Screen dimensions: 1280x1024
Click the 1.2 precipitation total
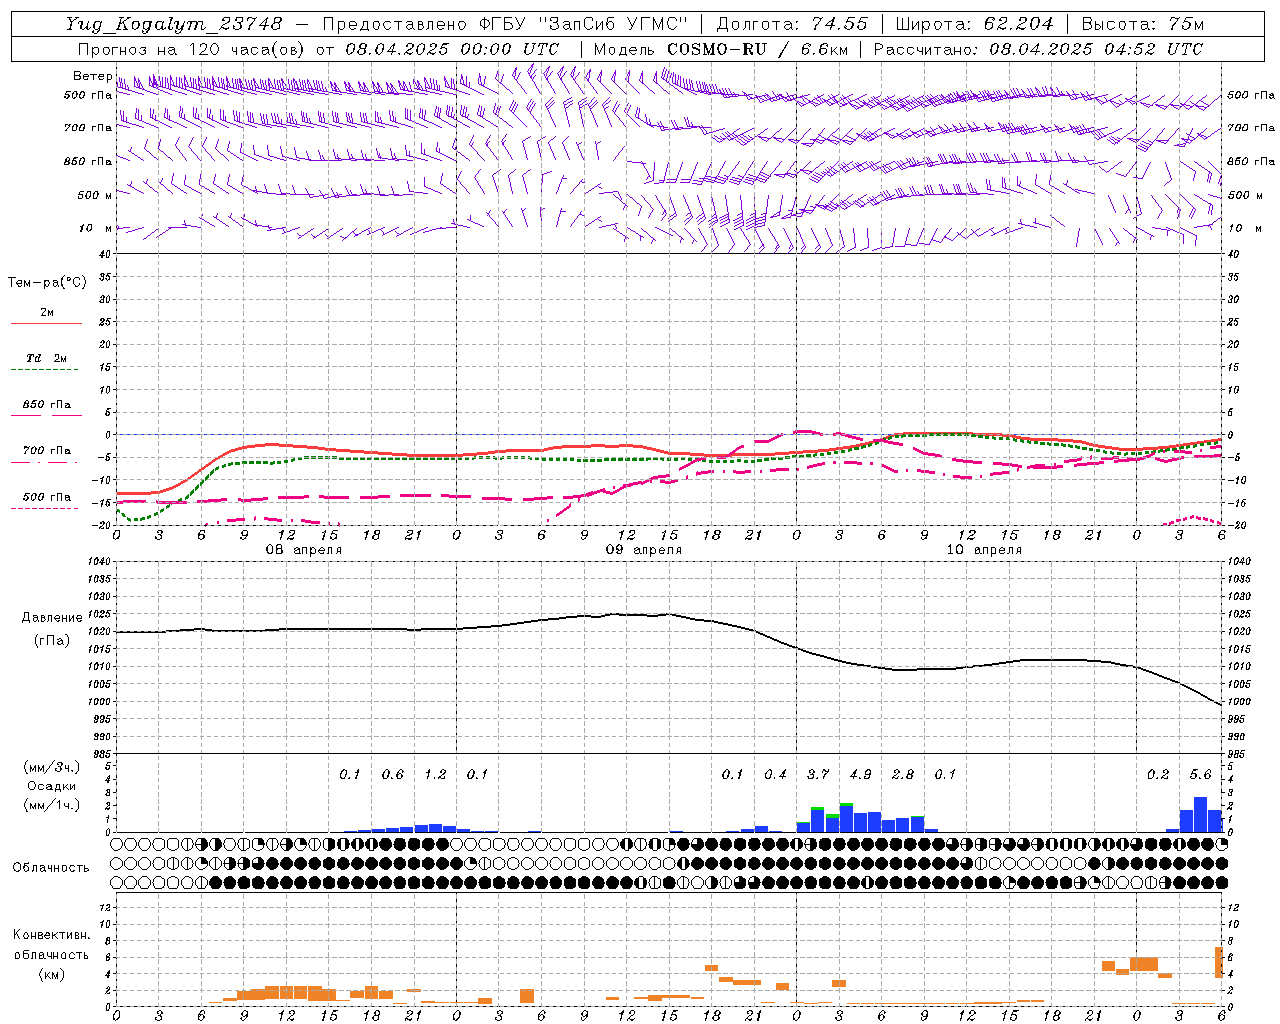(435, 774)
